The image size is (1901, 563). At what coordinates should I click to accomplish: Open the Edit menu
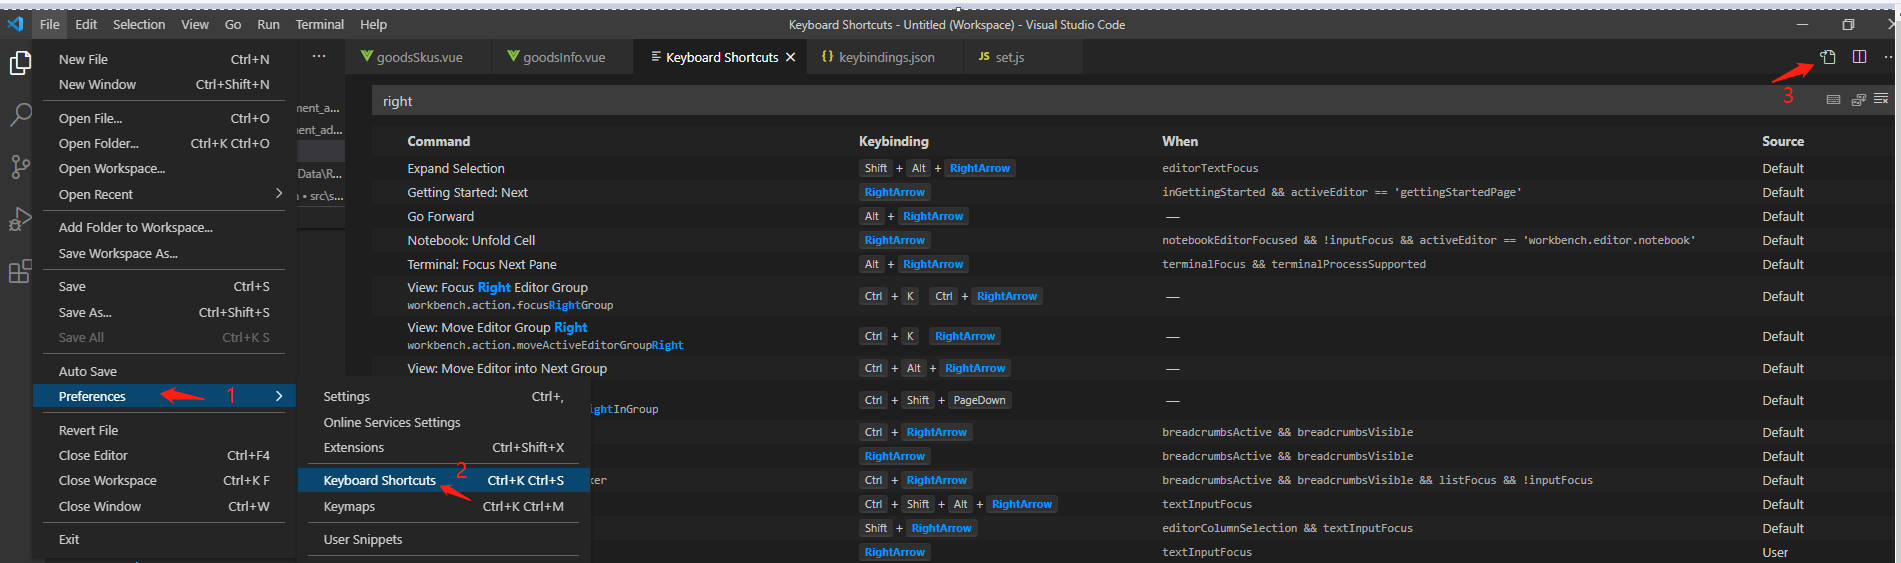point(86,24)
